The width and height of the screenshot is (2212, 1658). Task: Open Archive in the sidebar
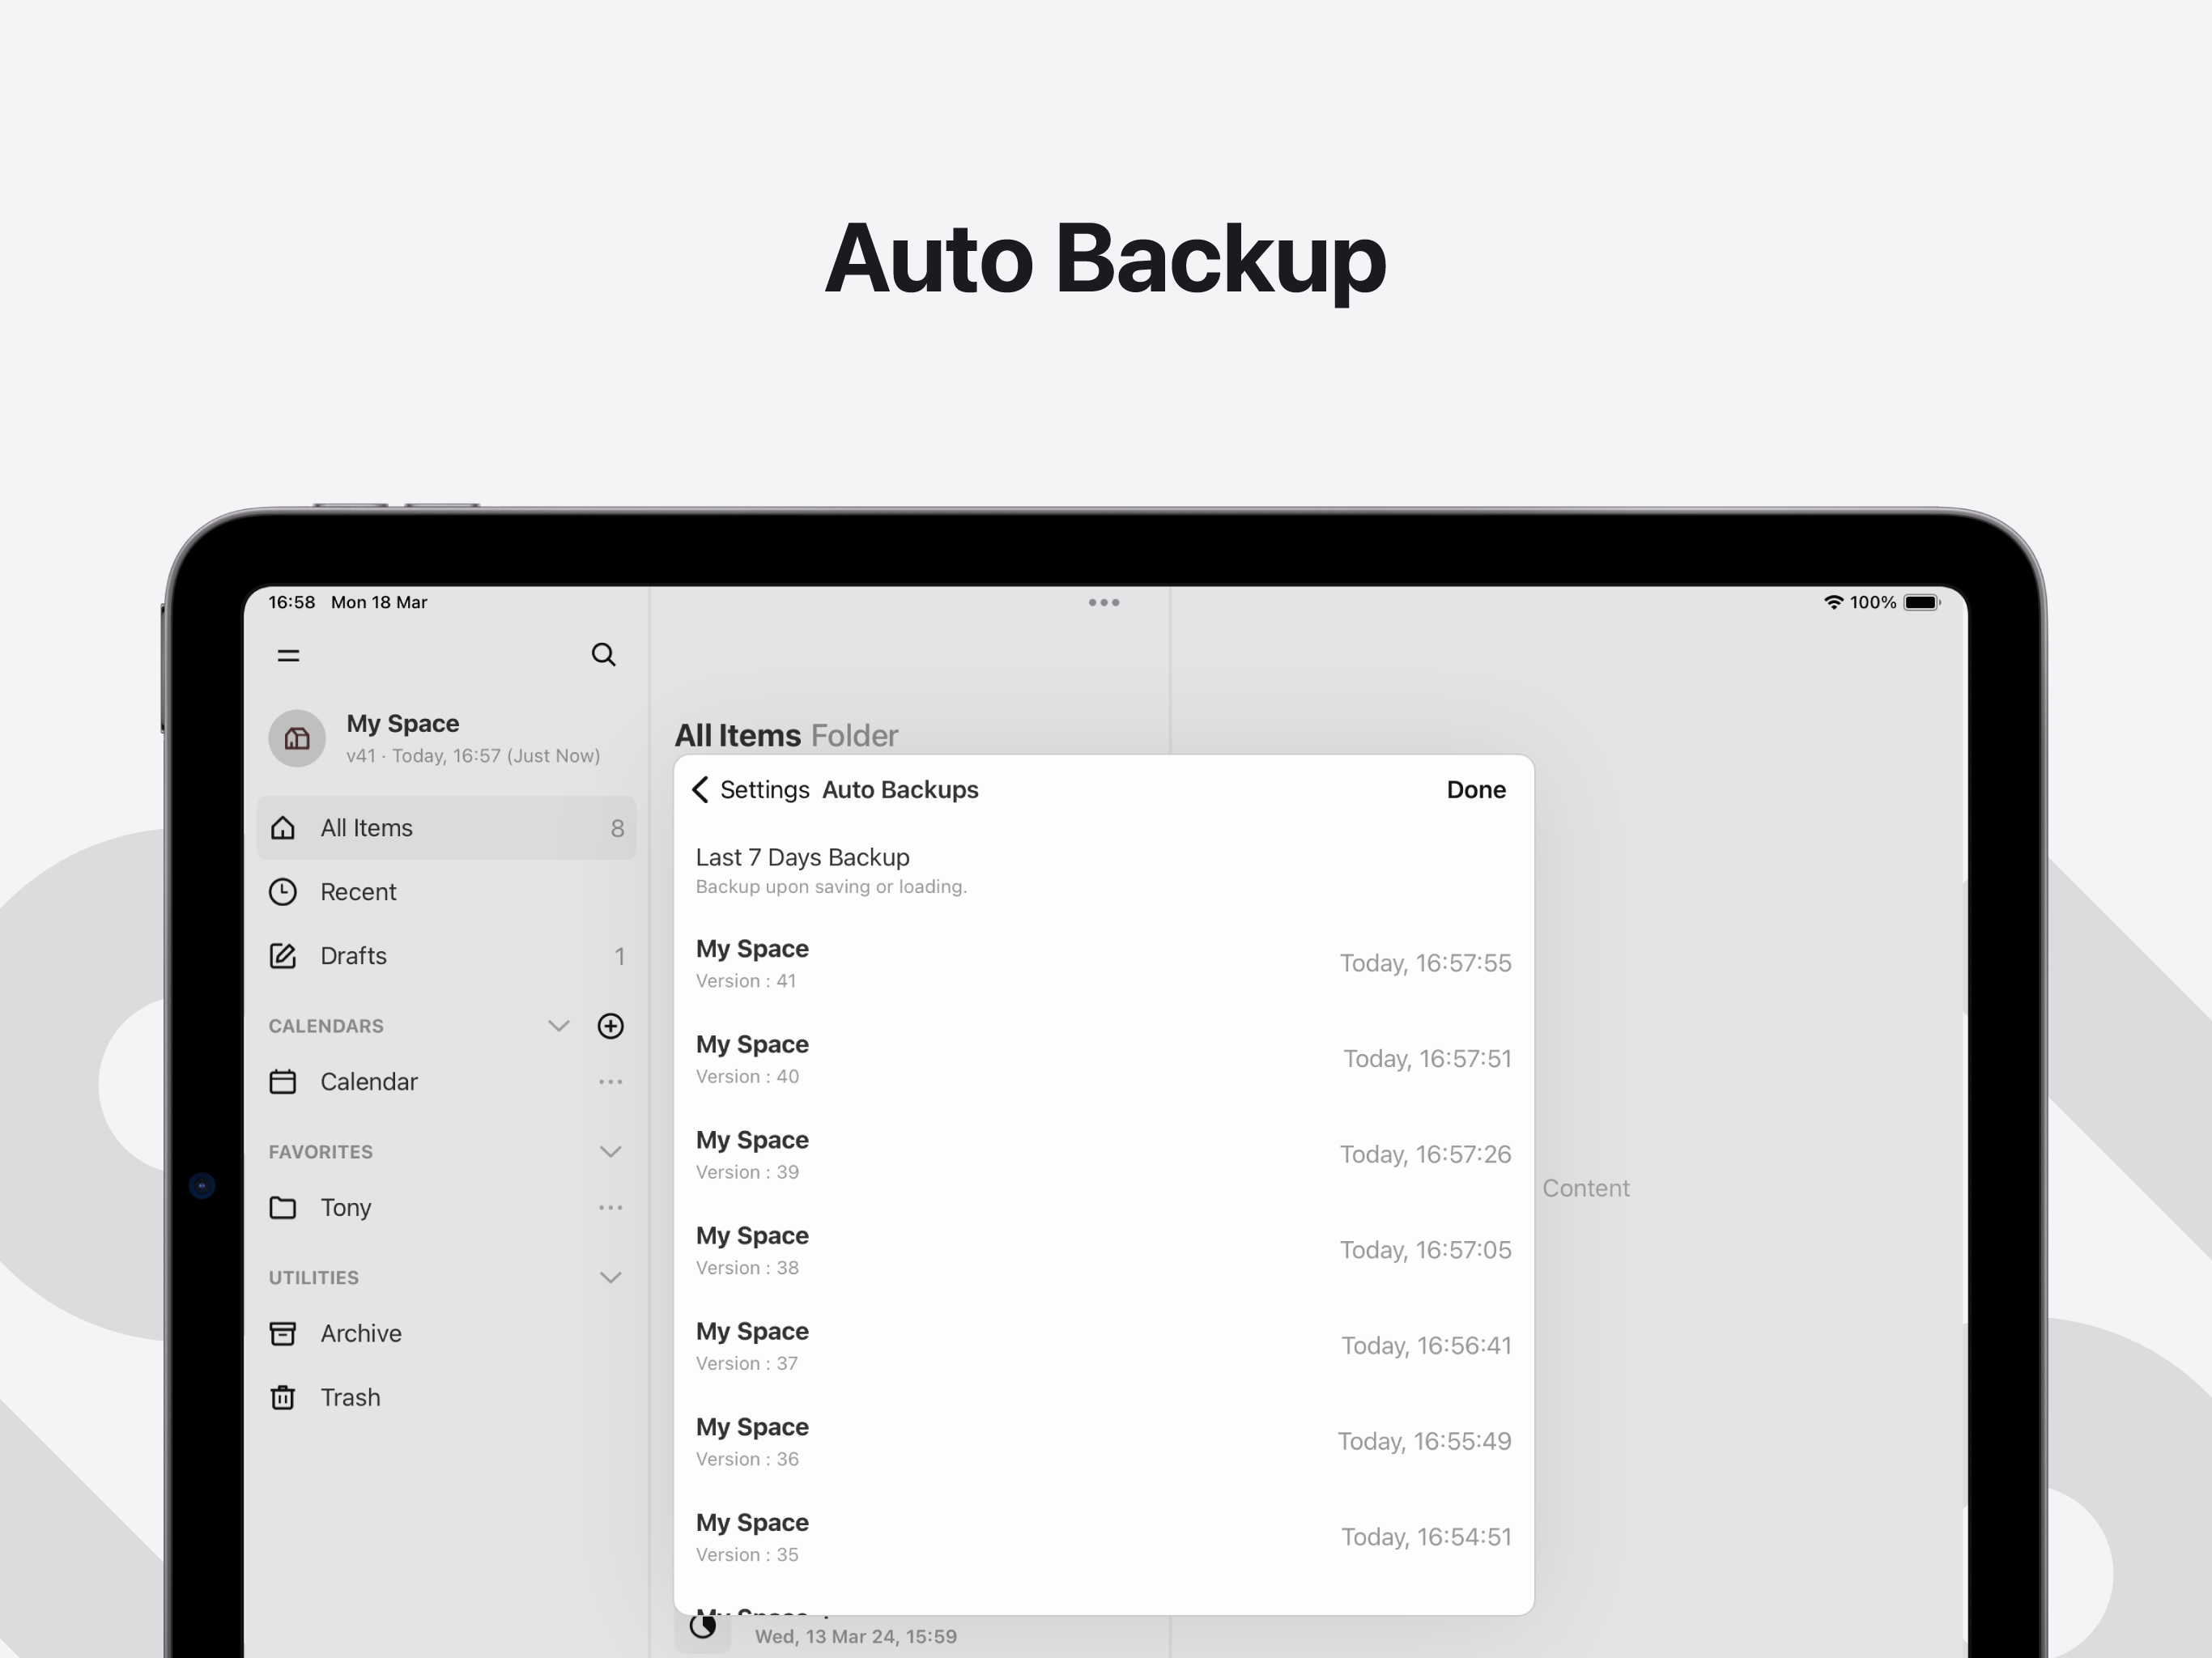(446, 1334)
